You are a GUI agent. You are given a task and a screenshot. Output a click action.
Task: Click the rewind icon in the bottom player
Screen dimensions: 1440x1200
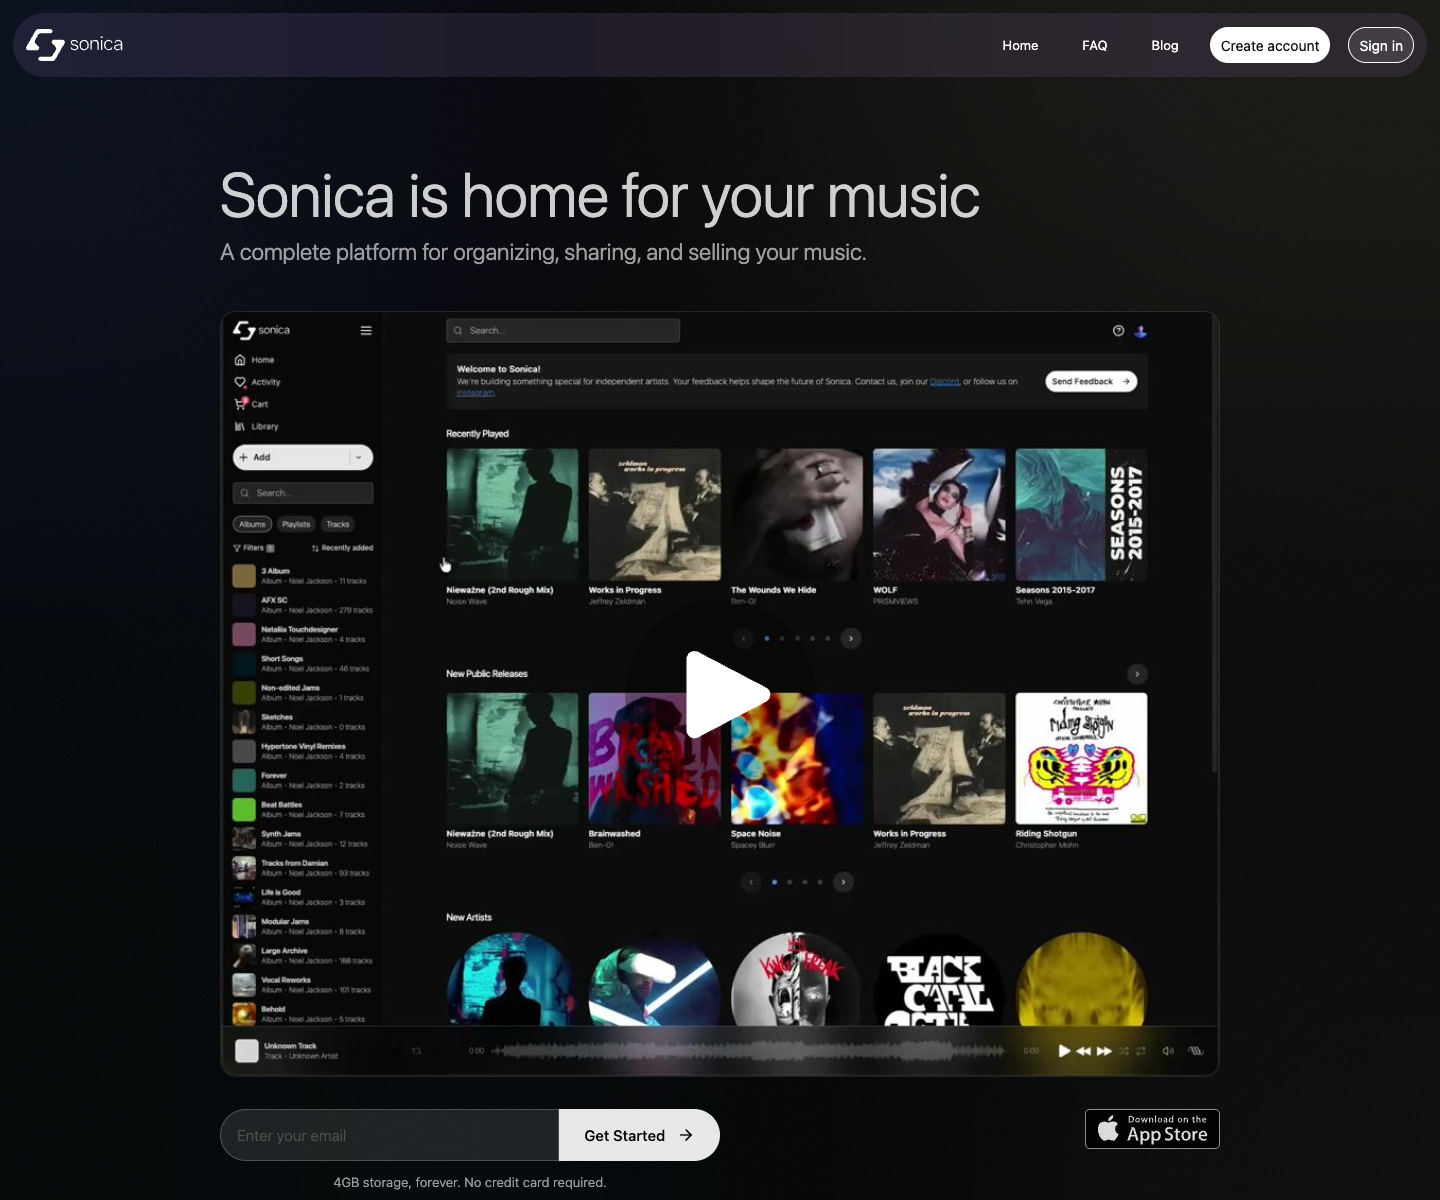click(1083, 1051)
